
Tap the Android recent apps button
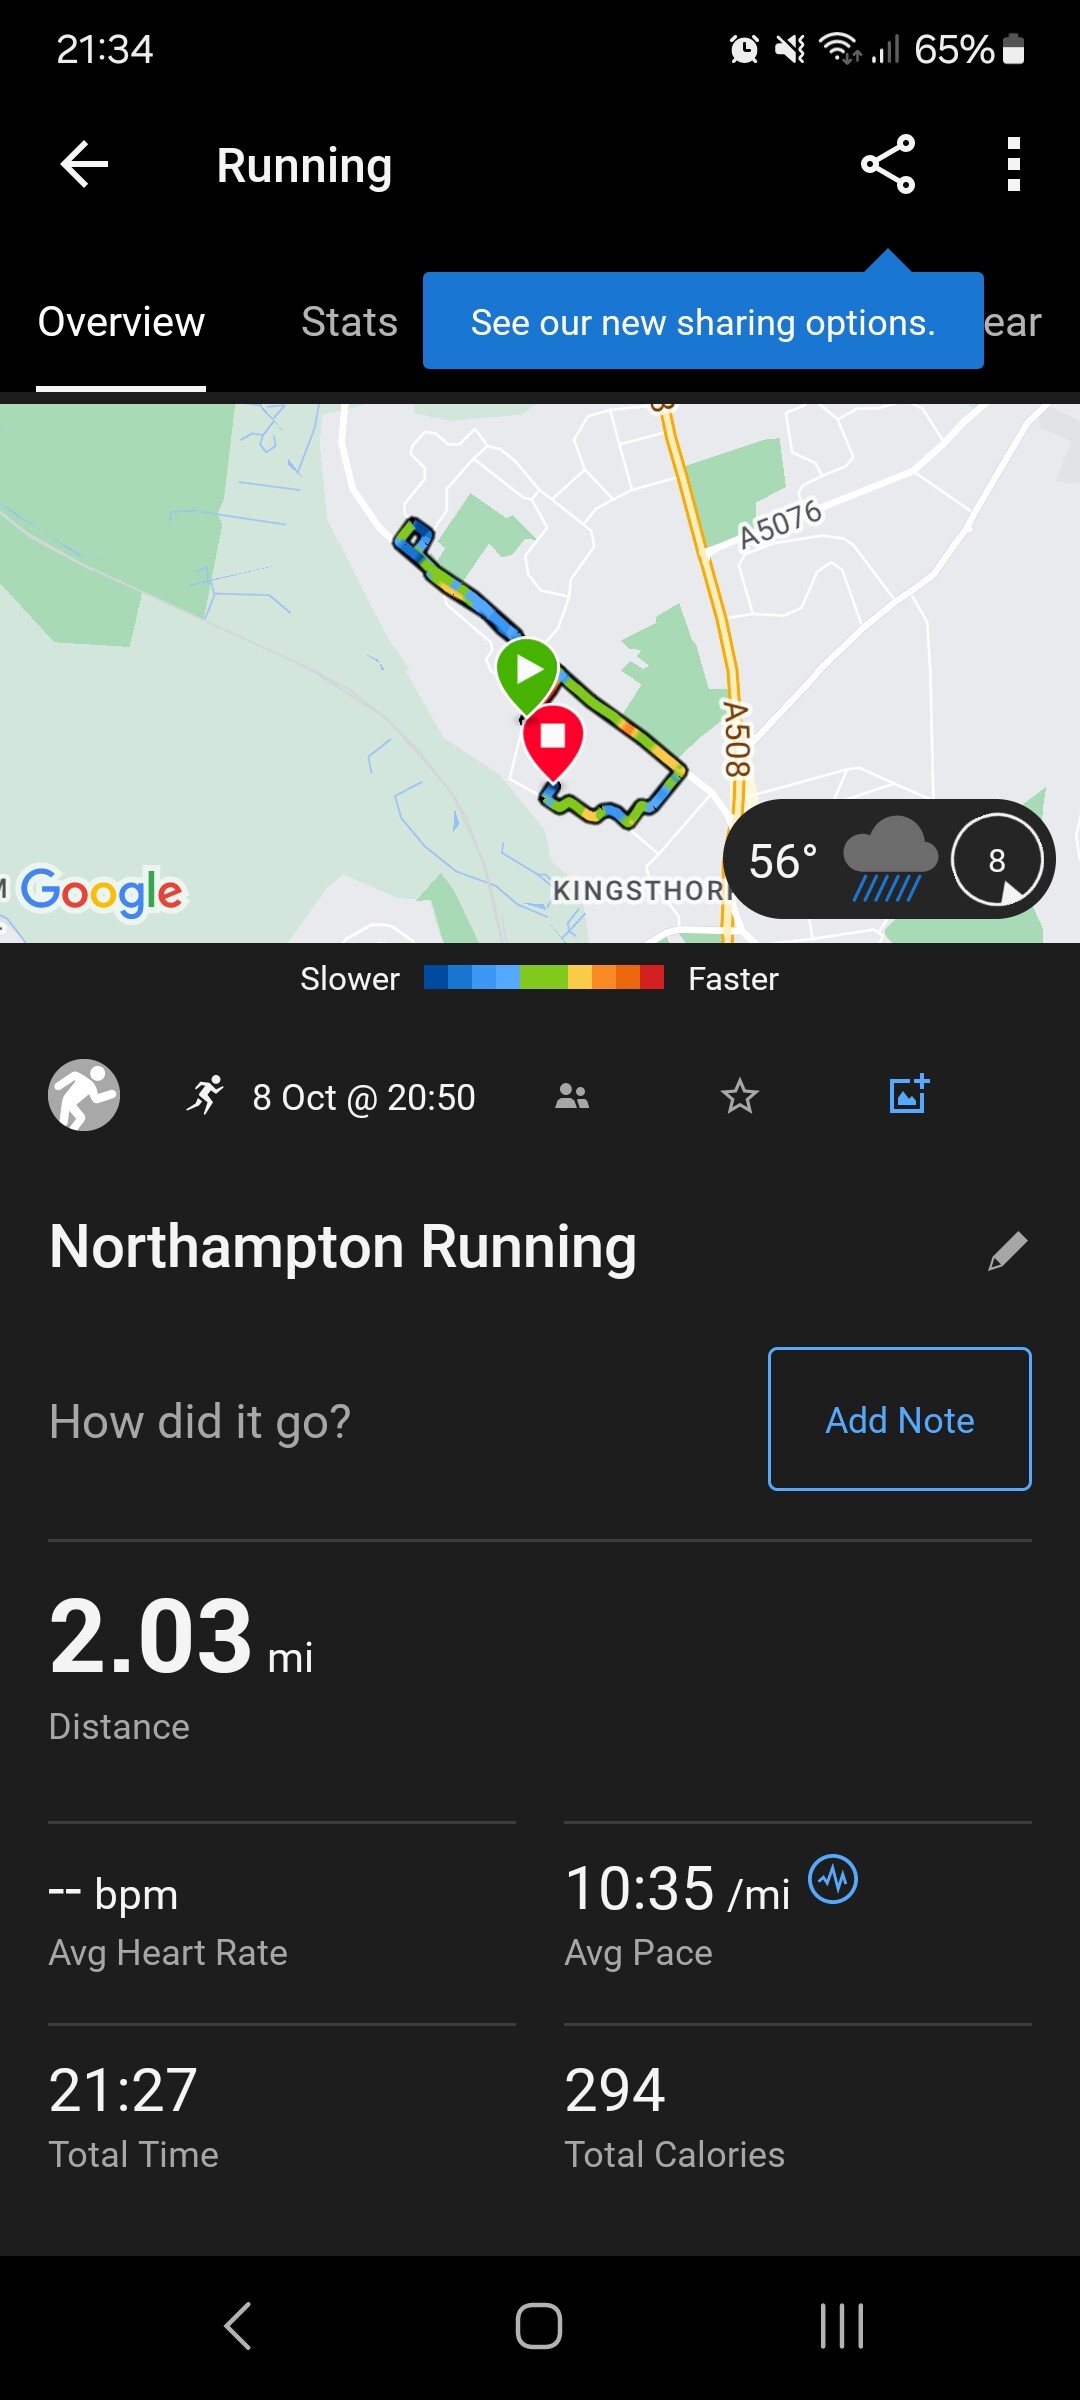pyautogui.click(x=841, y=2326)
